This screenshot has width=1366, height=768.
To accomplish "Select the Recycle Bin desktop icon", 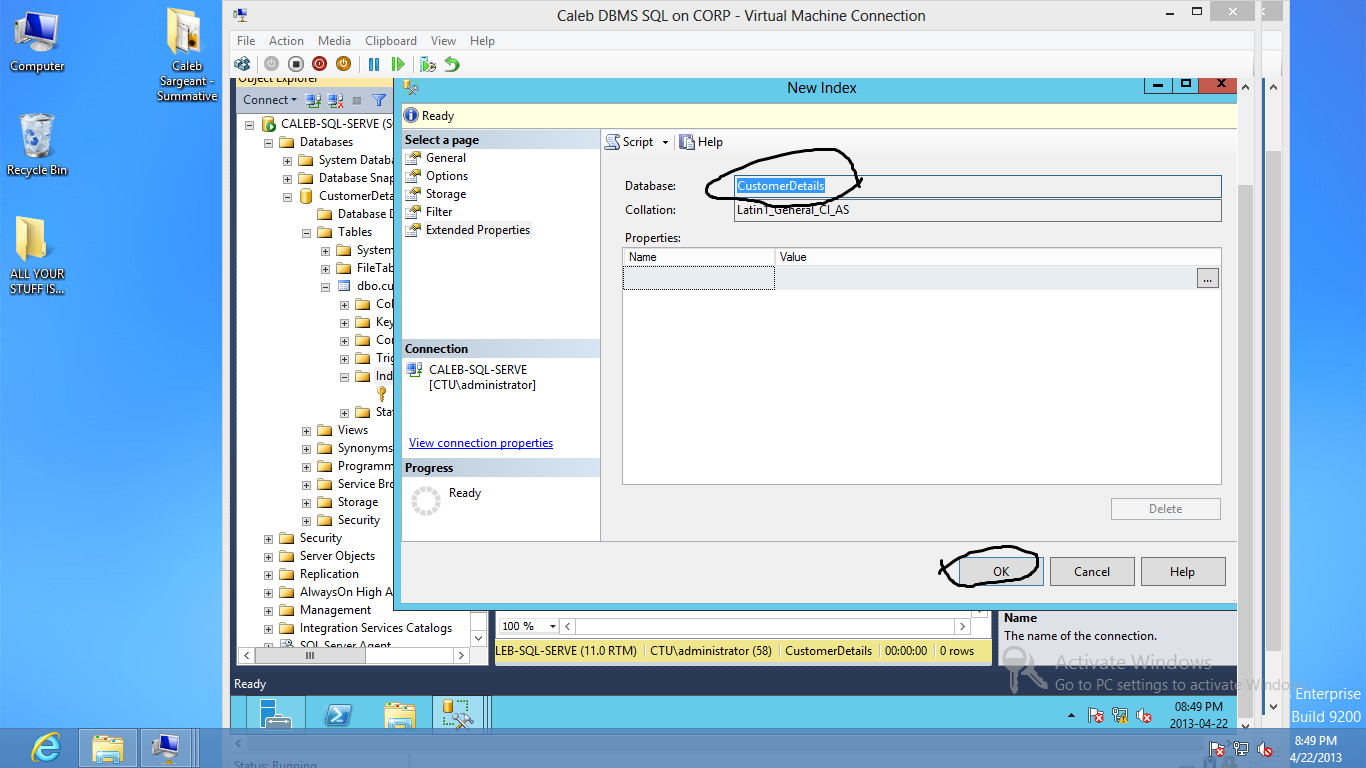I will pos(37,145).
